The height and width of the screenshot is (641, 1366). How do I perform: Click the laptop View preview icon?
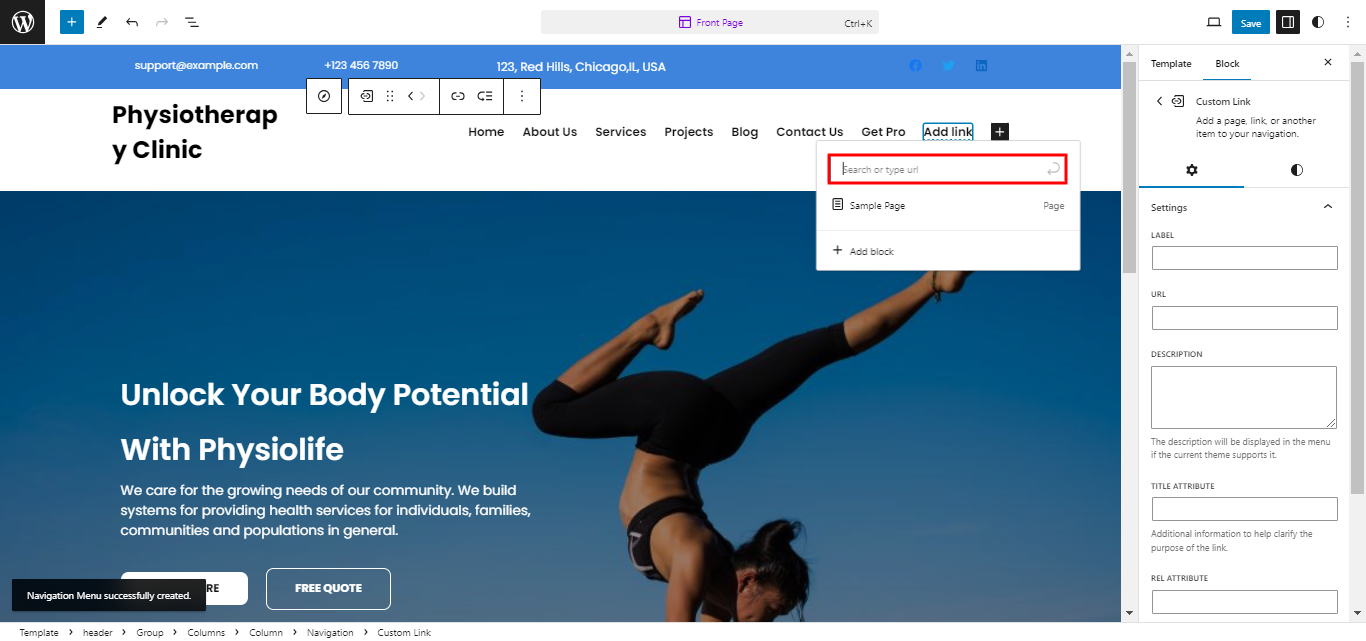[x=1214, y=22]
